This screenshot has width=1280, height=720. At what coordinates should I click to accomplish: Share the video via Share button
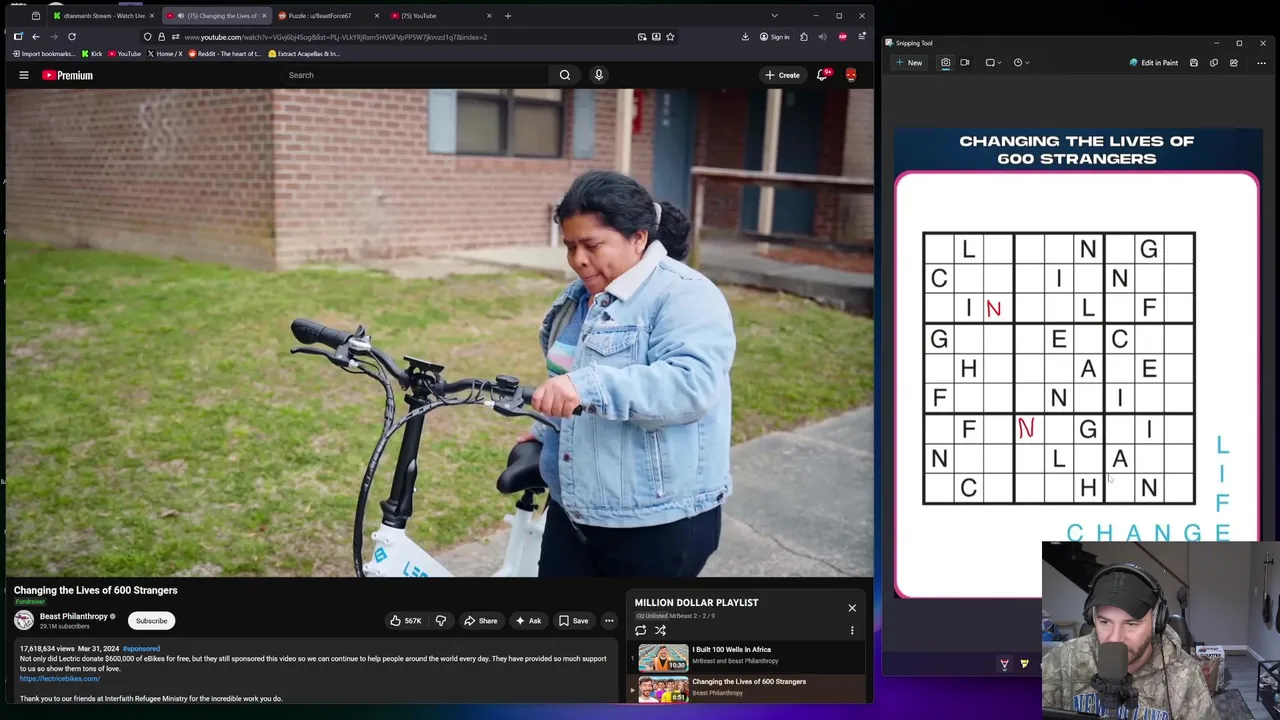tap(480, 621)
